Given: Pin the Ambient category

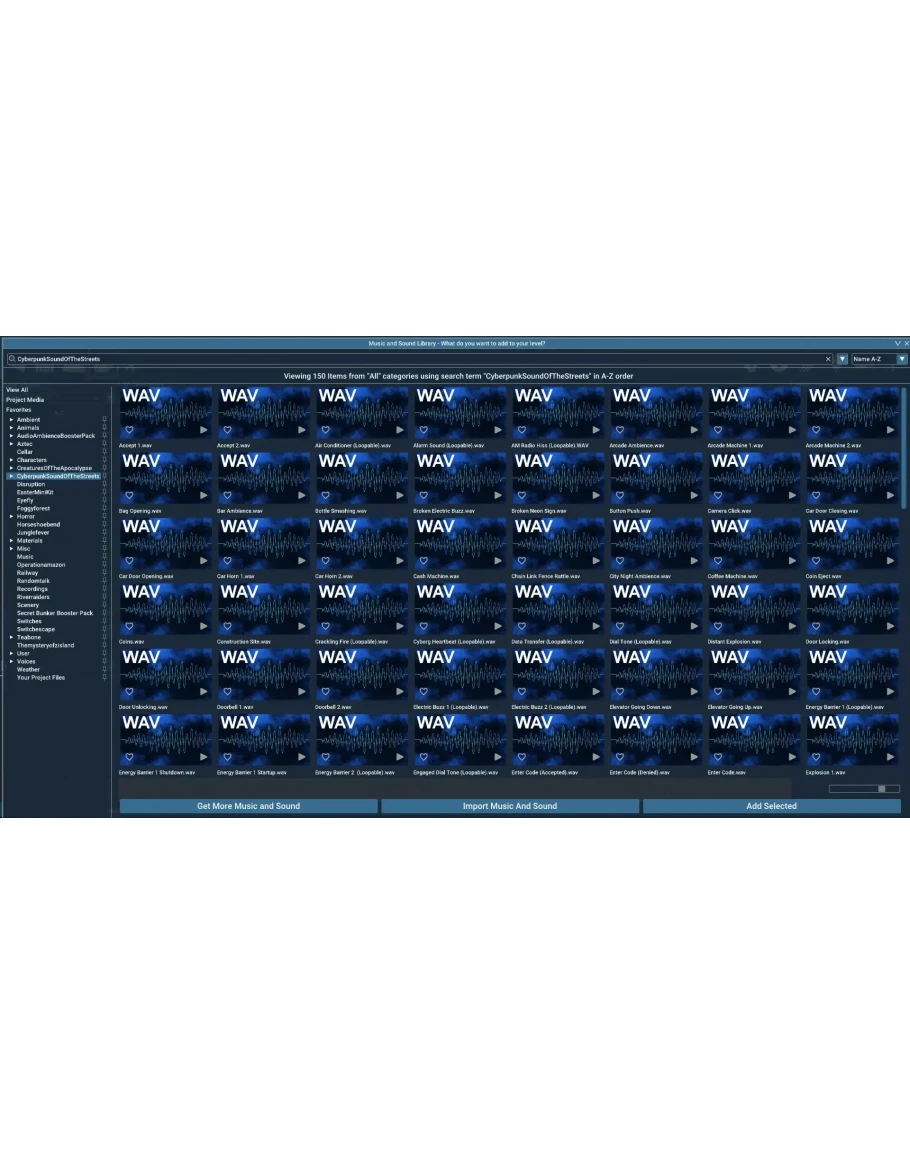Looking at the screenshot, I should (x=104, y=420).
